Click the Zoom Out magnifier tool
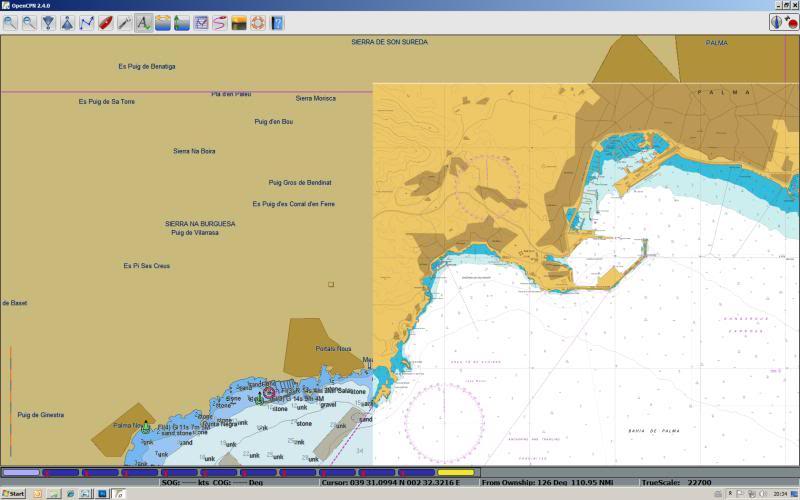 [x=29, y=22]
